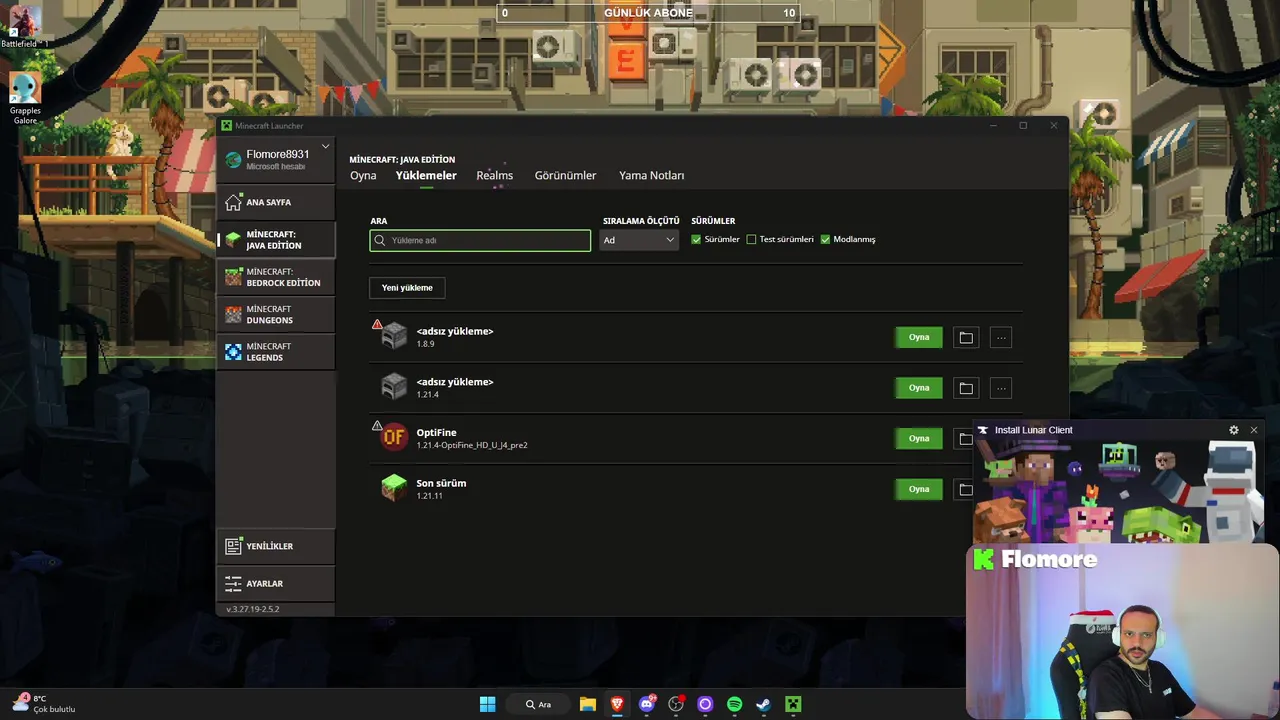Click Oyna for the Son sürüm installation

pyautogui.click(x=919, y=489)
